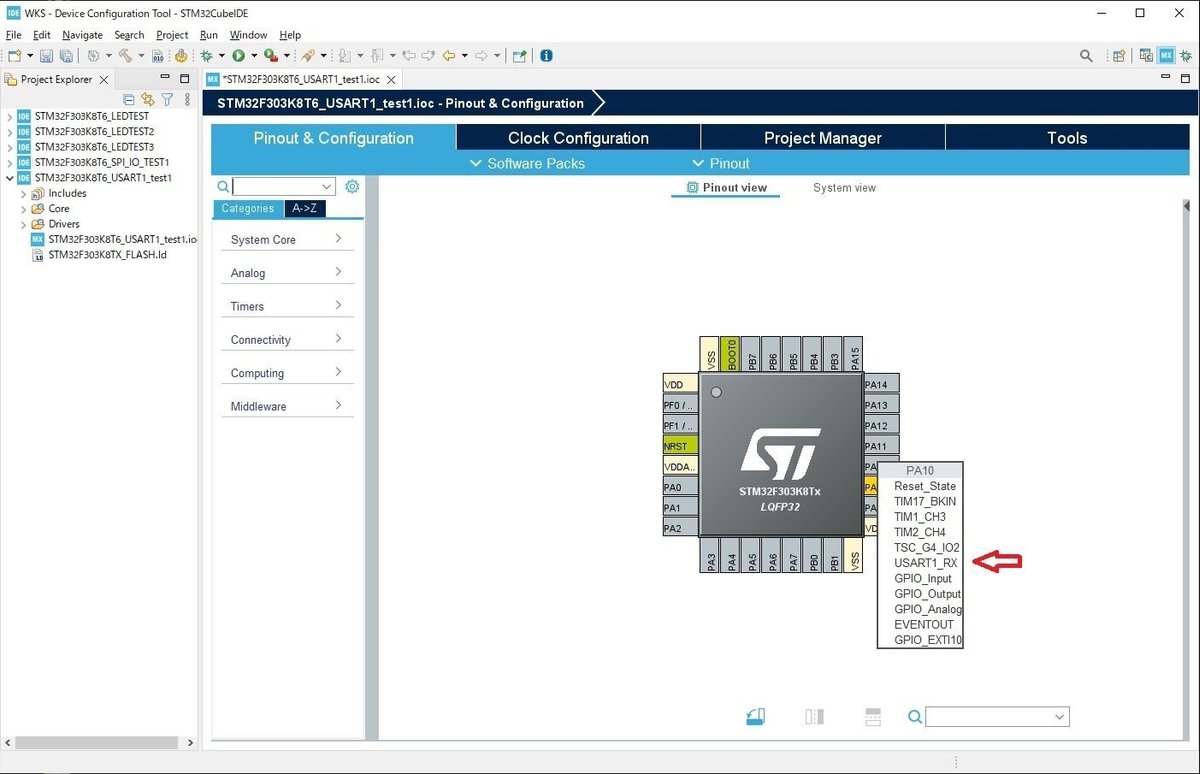Click the rotate chip view icon

(755, 716)
